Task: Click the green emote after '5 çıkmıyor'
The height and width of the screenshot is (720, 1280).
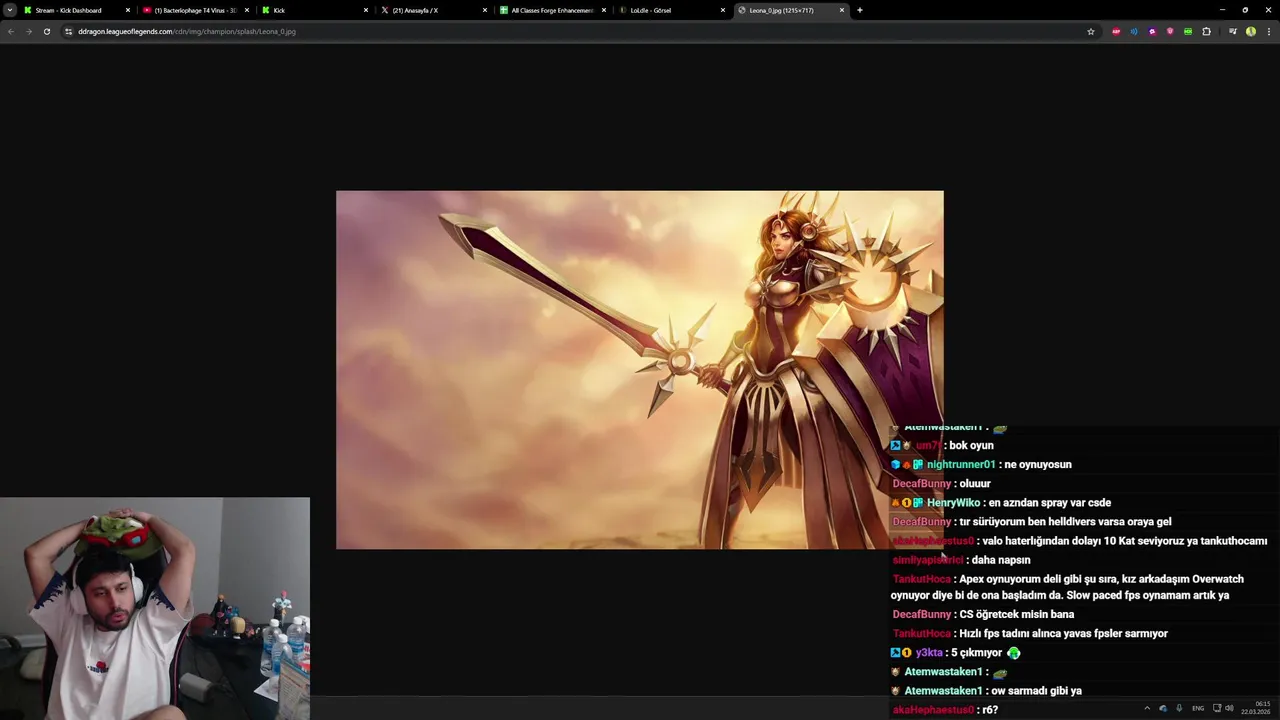Action: [1013, 653]
